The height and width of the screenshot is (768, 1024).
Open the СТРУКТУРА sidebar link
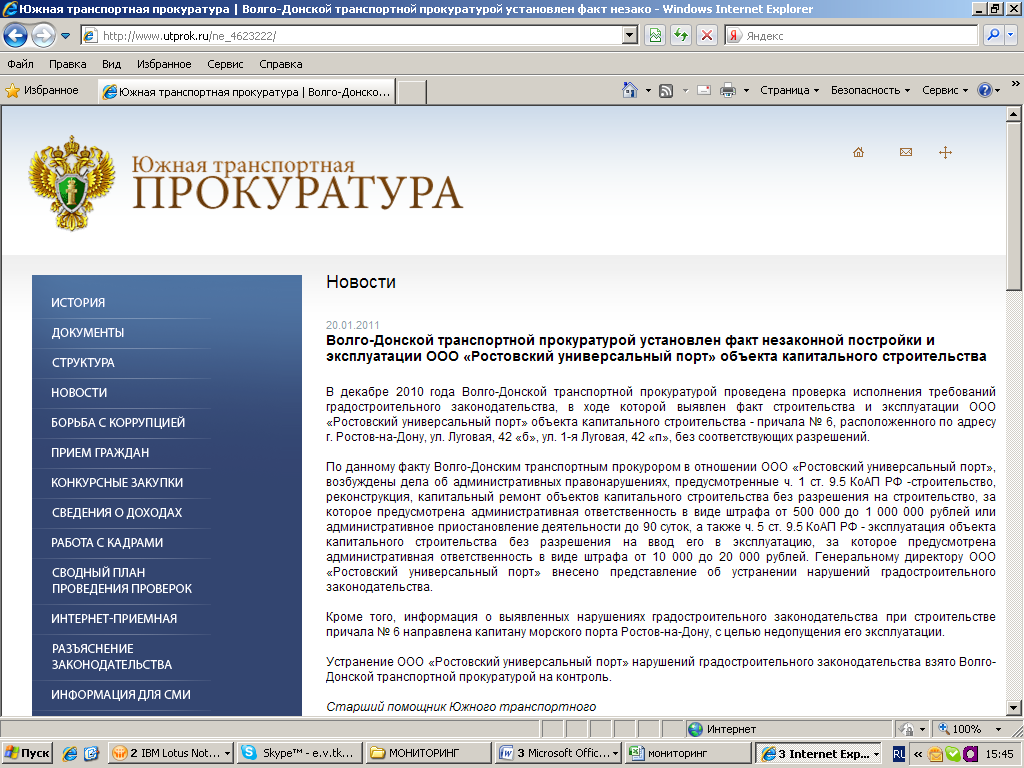(x=83, y=363)
